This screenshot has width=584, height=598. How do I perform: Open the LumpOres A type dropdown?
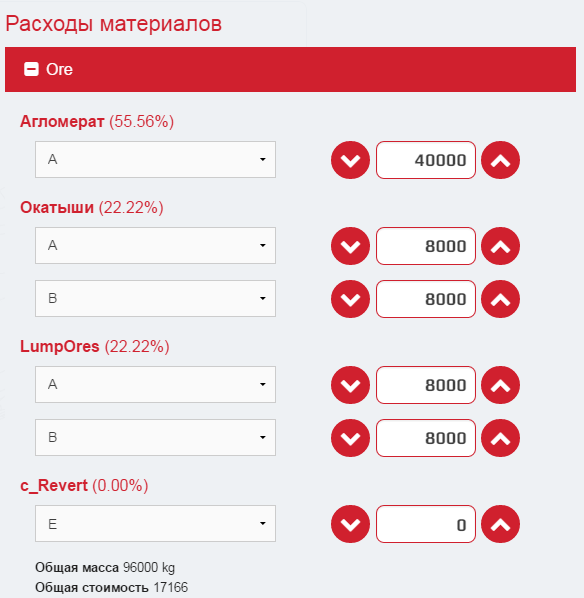pos(155,384)
